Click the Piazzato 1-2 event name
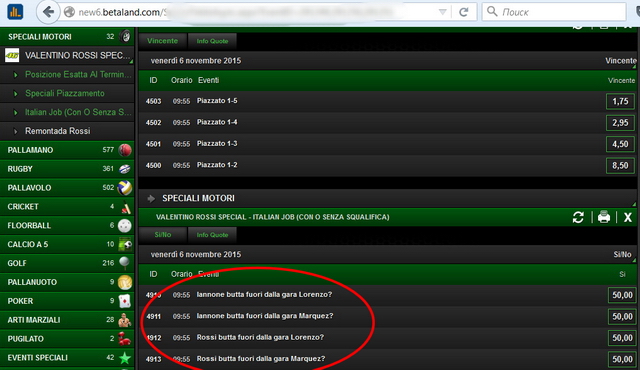Image resolution: width=640 pixels, height=370 pixels. click(217, 165)
